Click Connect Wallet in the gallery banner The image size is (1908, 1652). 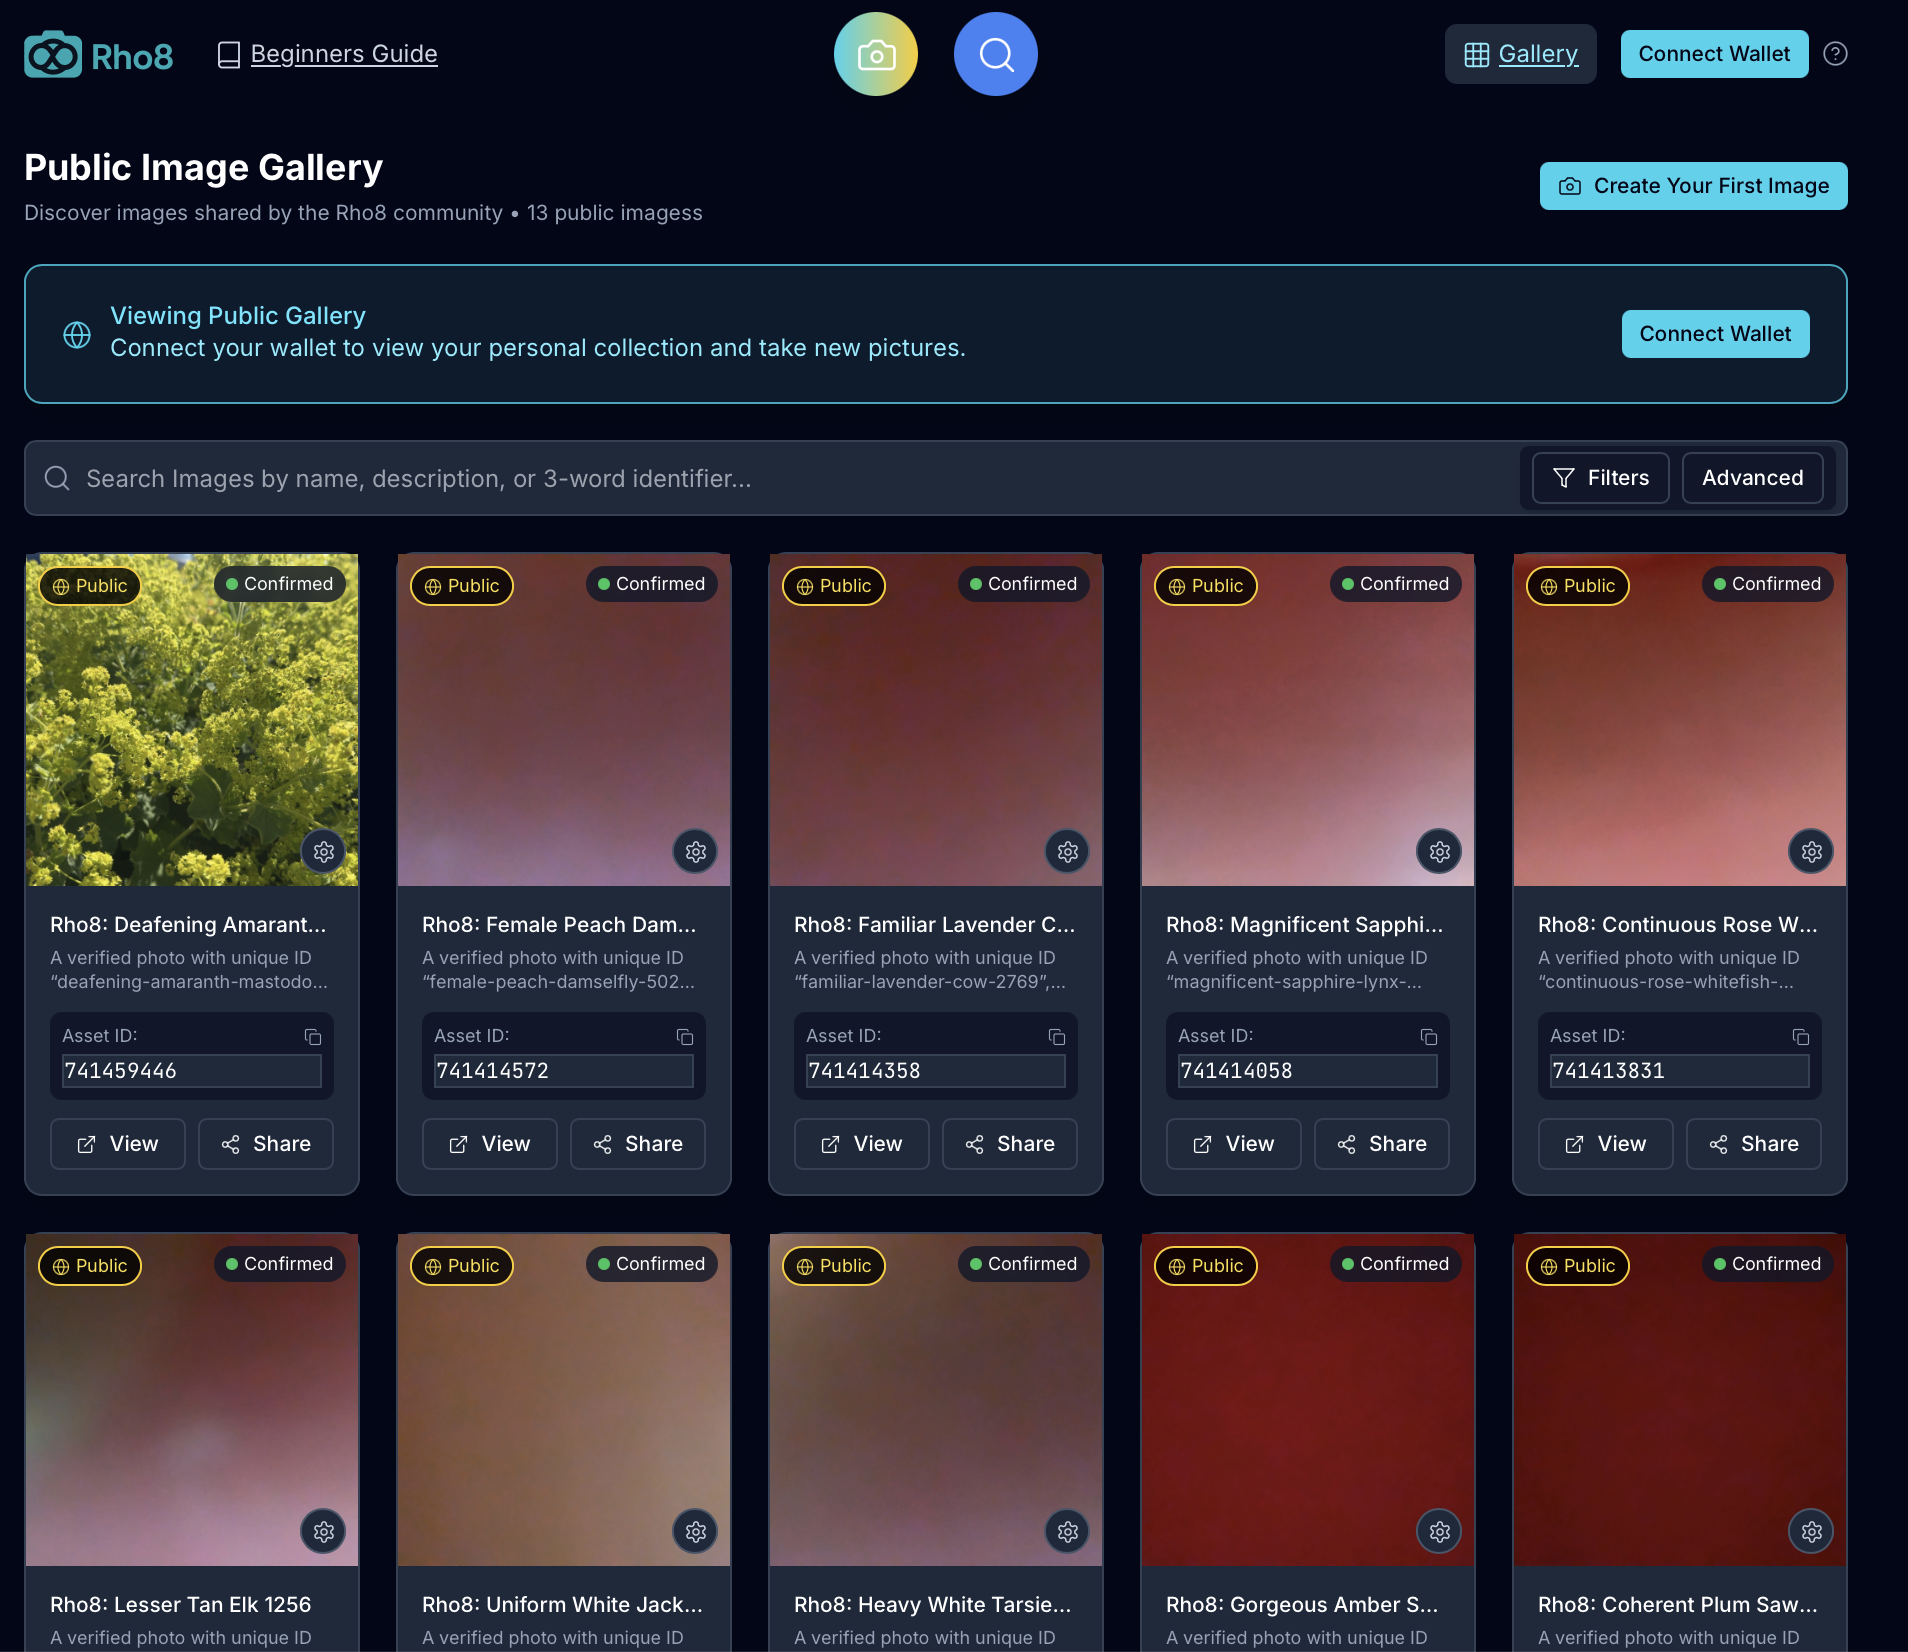point(1716,334)
